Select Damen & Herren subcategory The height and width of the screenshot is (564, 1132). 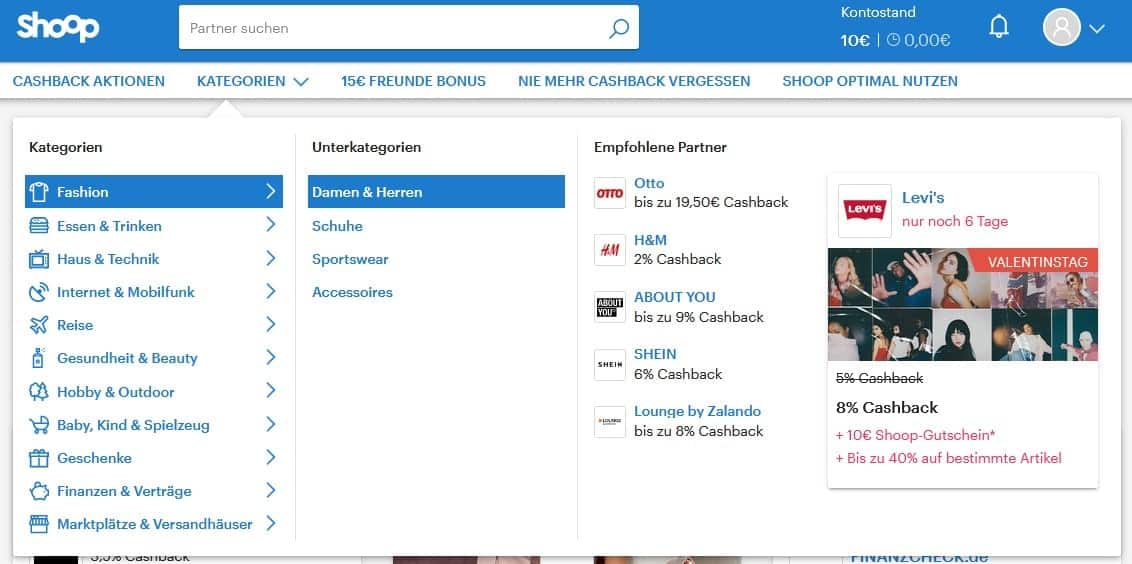[436, 191]
